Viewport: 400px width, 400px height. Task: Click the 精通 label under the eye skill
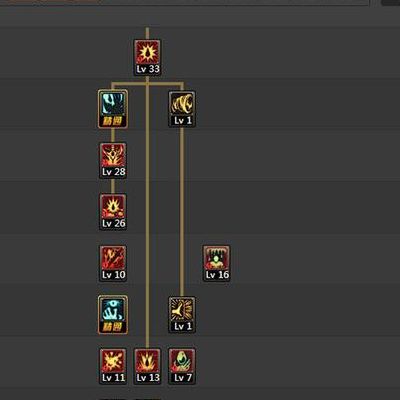click(113, 327)
